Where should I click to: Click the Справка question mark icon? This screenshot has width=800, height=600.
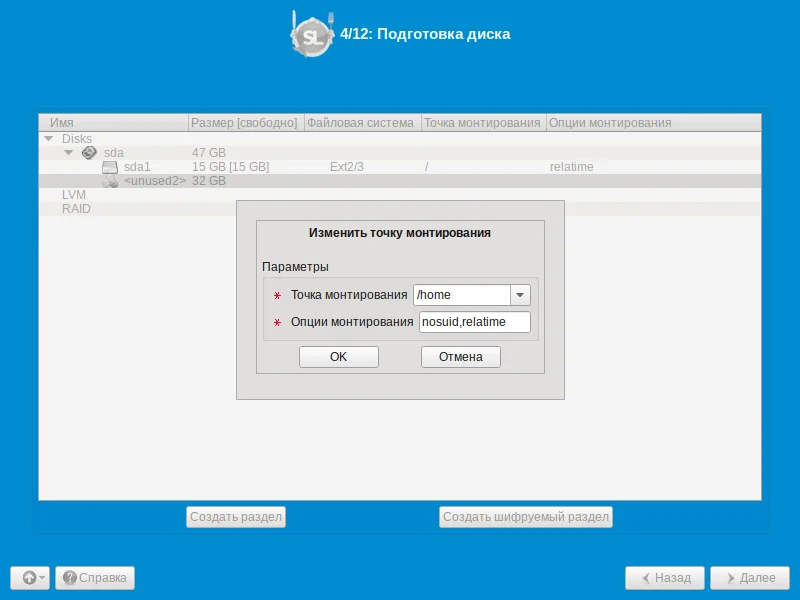click(x=69, y=578)
